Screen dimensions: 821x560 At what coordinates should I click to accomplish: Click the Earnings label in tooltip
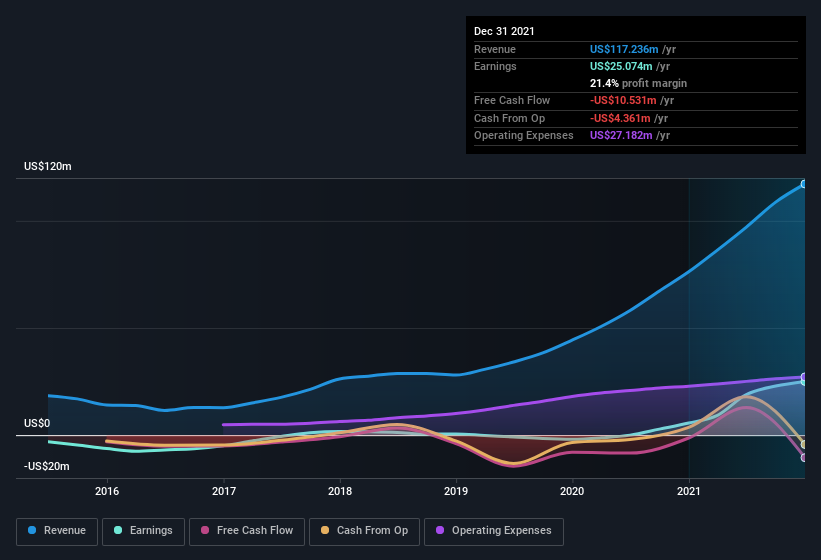click(495, 66)
